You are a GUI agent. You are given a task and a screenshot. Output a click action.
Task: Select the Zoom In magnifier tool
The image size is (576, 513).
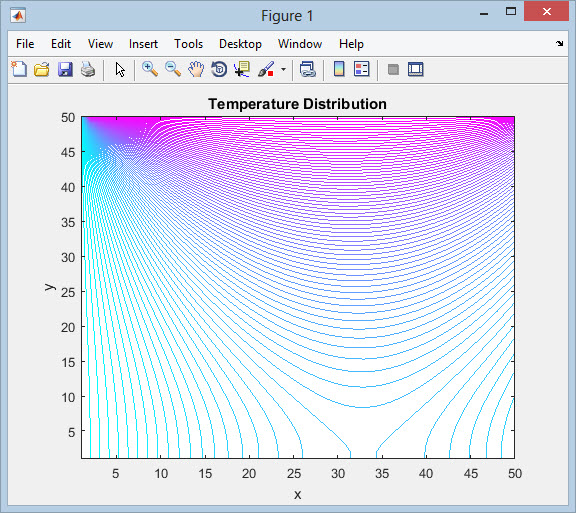[150, 69]
